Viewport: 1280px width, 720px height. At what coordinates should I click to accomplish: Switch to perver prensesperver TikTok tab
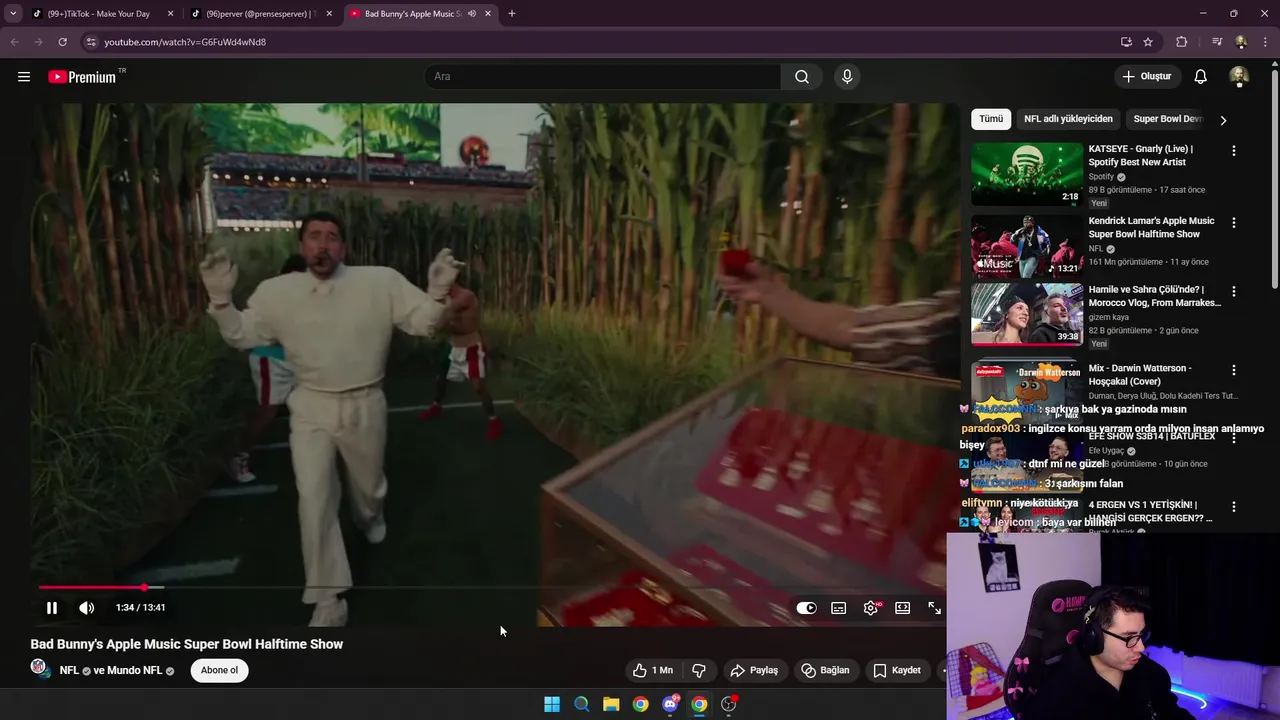pyautogui.click(x=260, y=14)
